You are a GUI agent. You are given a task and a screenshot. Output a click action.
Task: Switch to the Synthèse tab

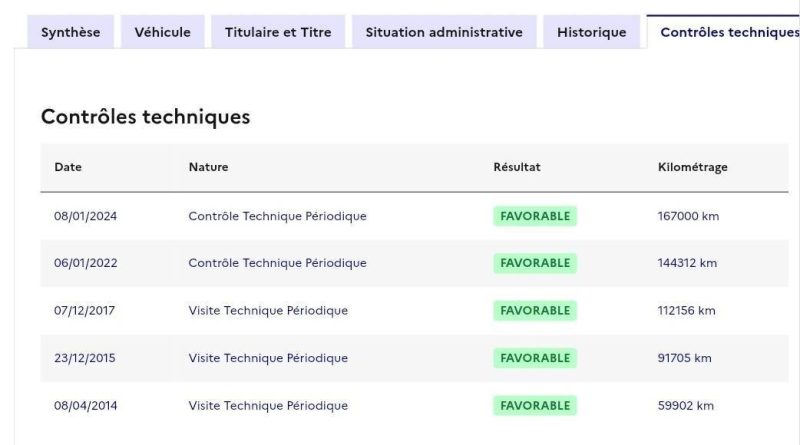point(69,32)
